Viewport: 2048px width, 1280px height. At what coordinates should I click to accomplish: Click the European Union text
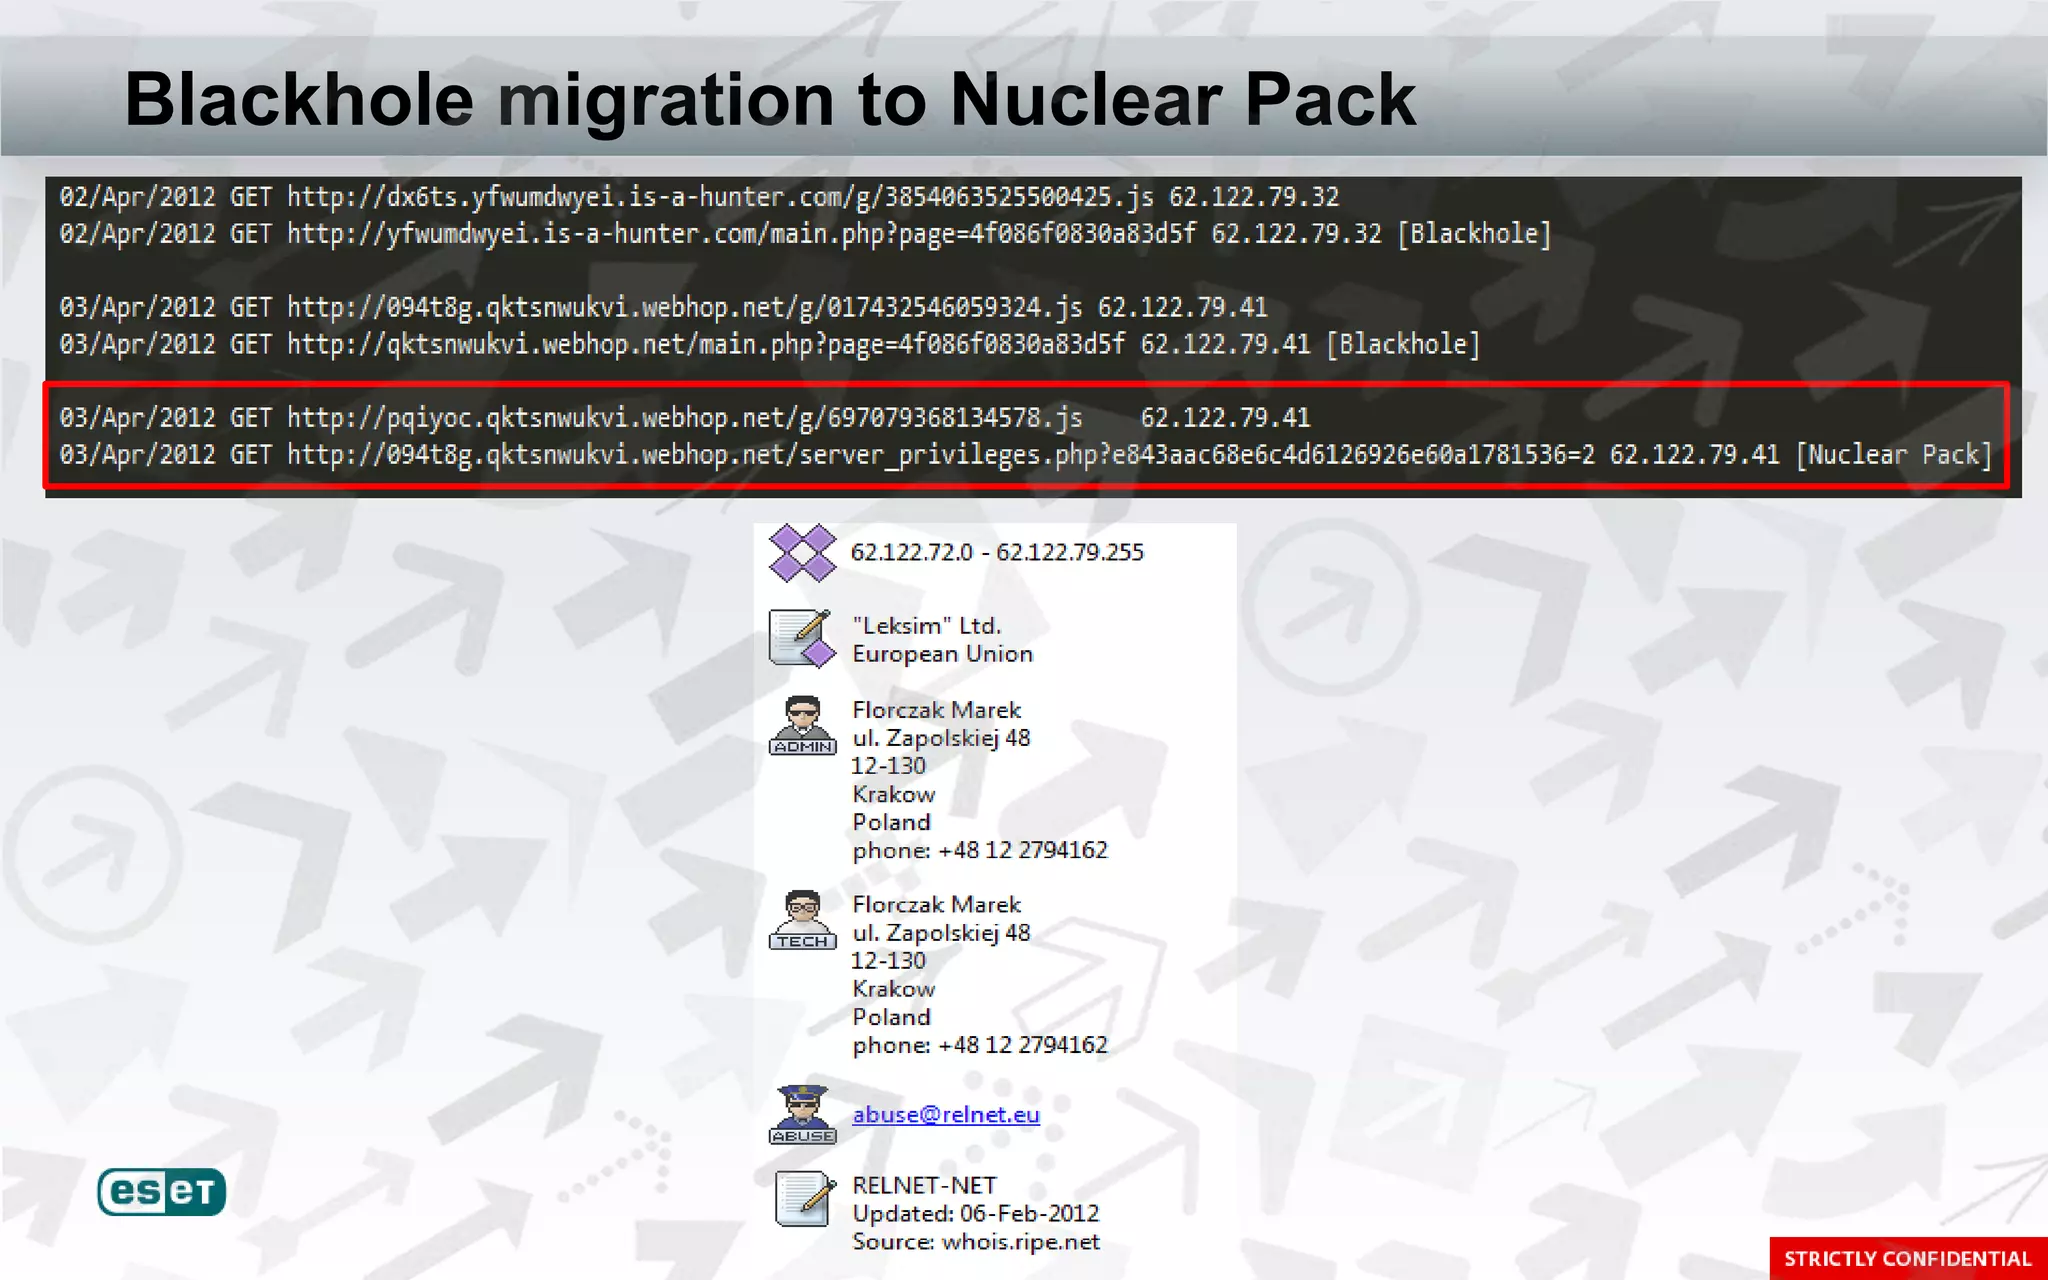tap(942, 654)
